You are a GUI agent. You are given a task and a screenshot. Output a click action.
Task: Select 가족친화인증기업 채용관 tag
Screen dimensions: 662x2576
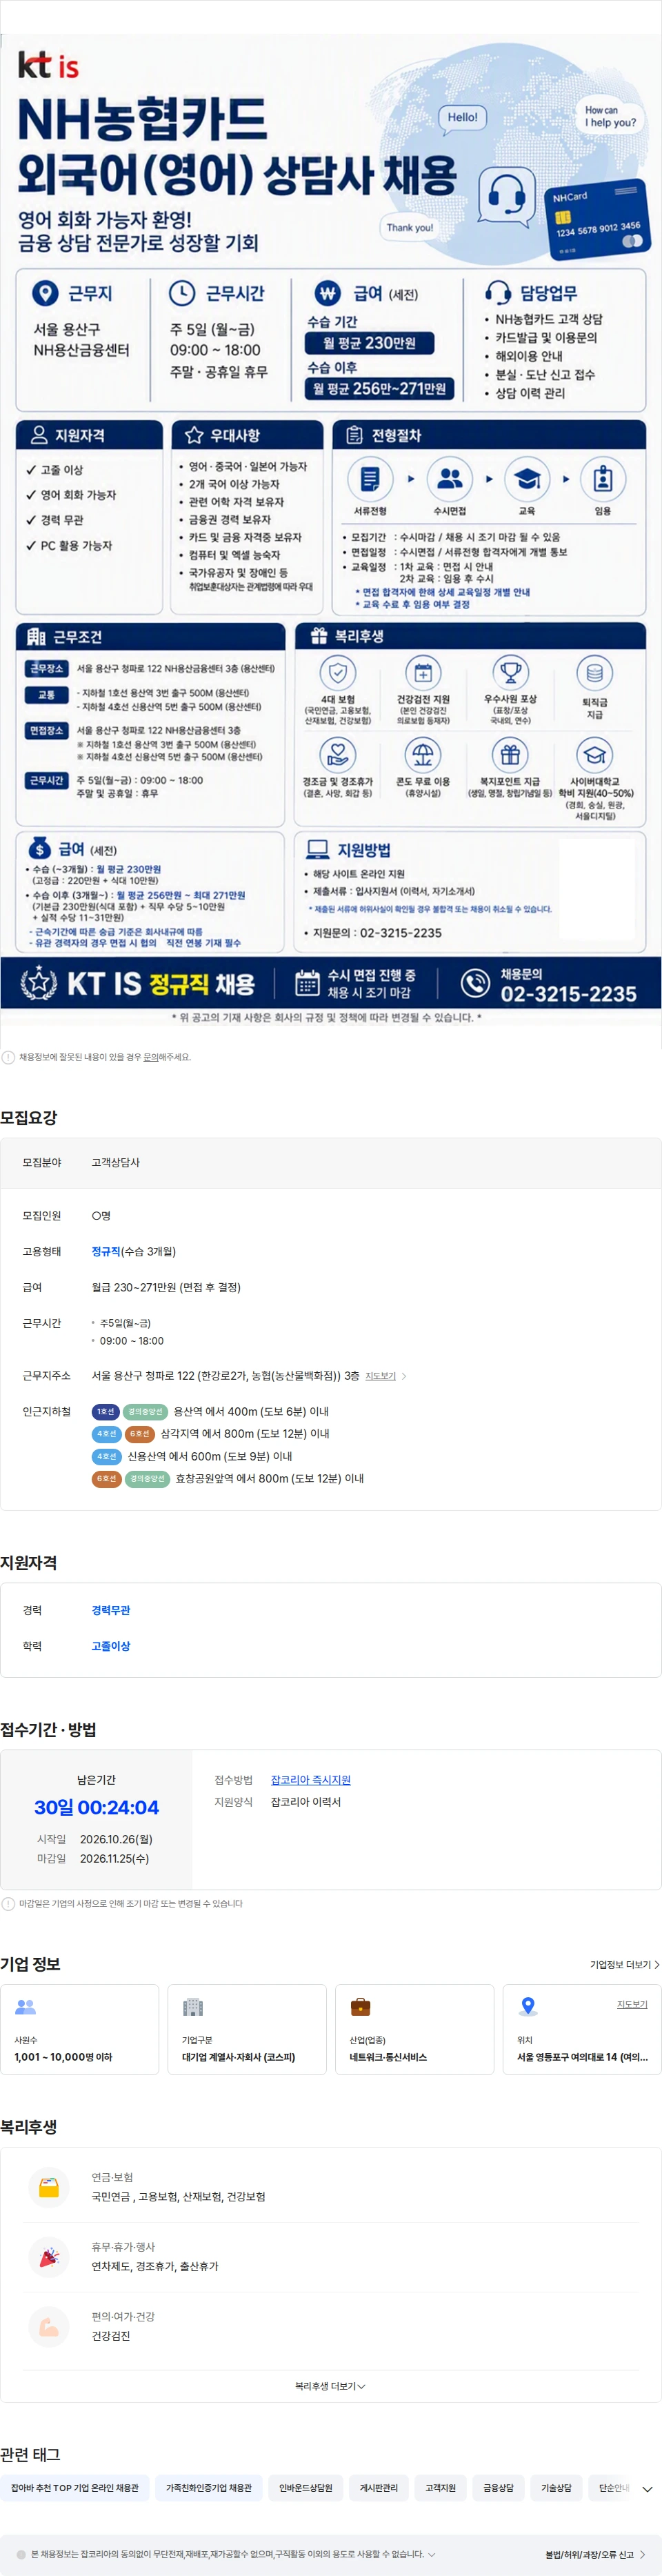tap(209, 2488)
